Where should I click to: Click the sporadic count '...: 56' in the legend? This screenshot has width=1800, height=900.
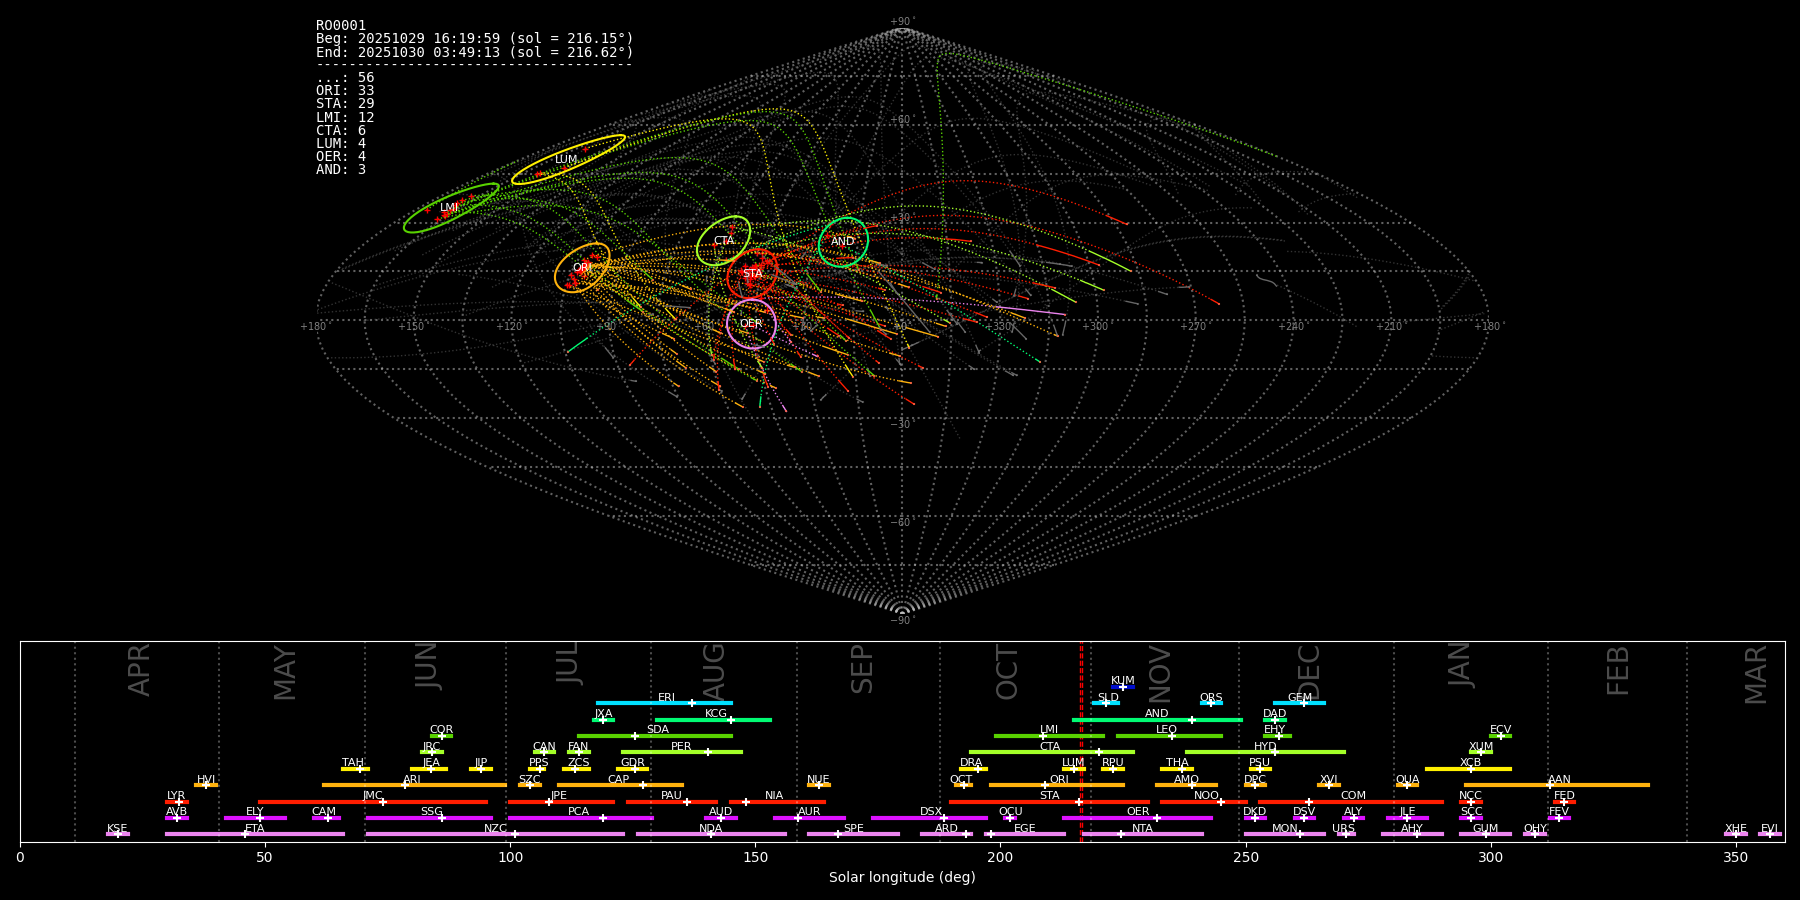345,78
